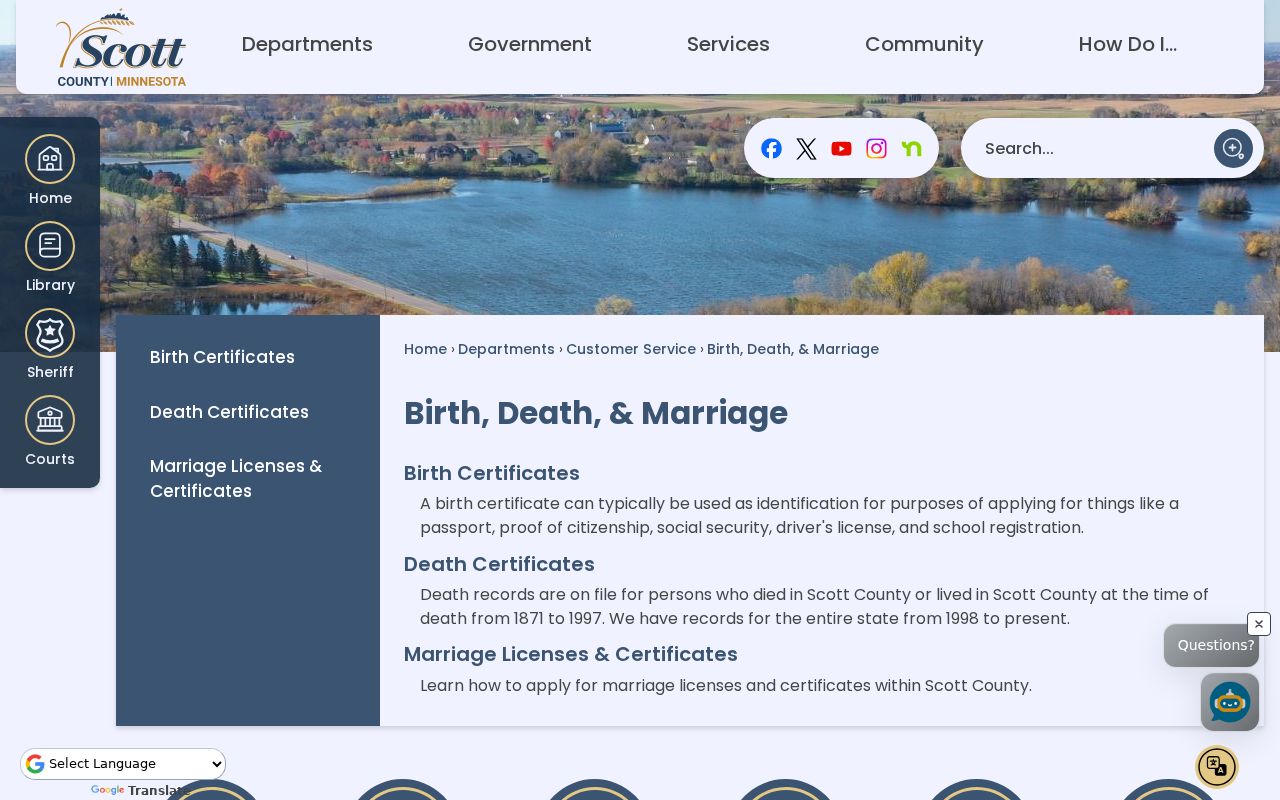The image size is (1280, 800).
Task: Open the Scott County Minnesota logo homepage
Action: pos(121,48)
